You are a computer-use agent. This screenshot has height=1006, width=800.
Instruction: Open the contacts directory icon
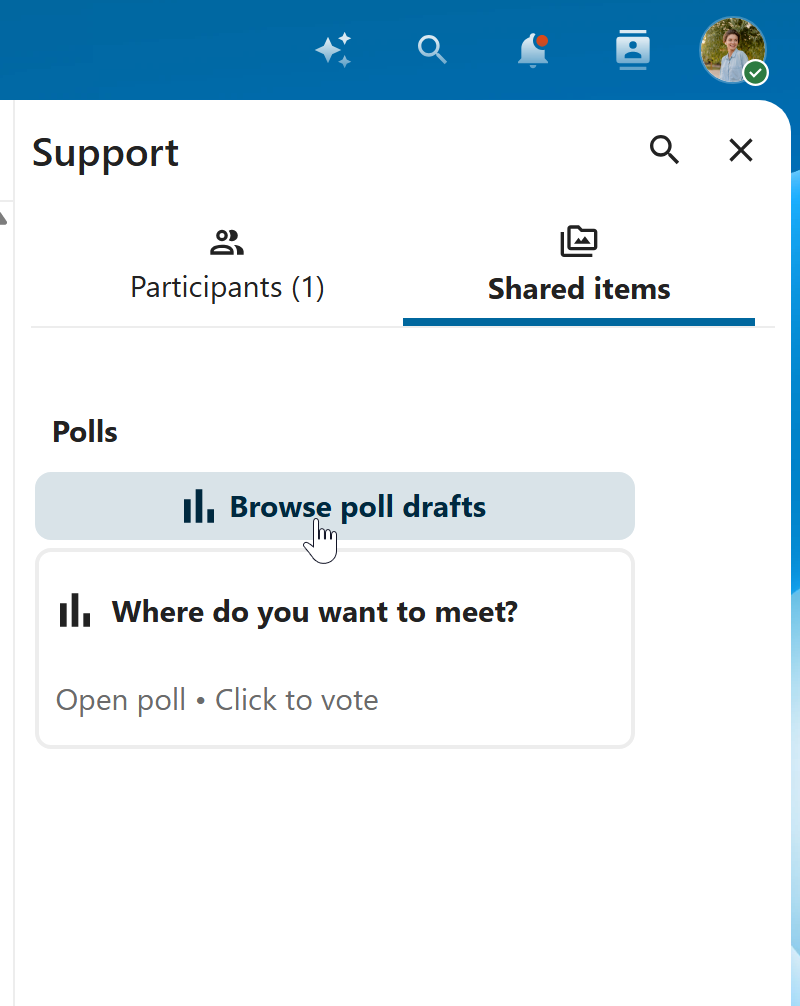click(x=633, y=49)
